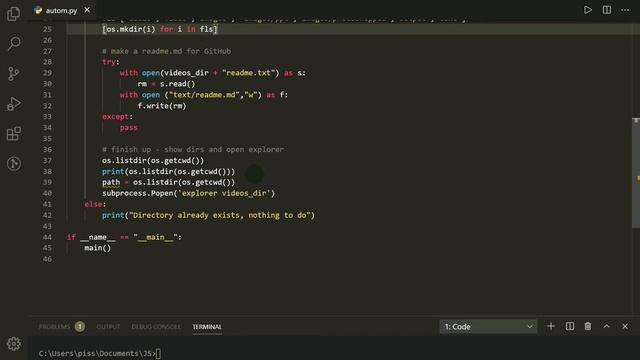Switch to the Output panel tab
Image resolution: width=640 pixels, height=360 pixels.
click(x=108, y=327)
